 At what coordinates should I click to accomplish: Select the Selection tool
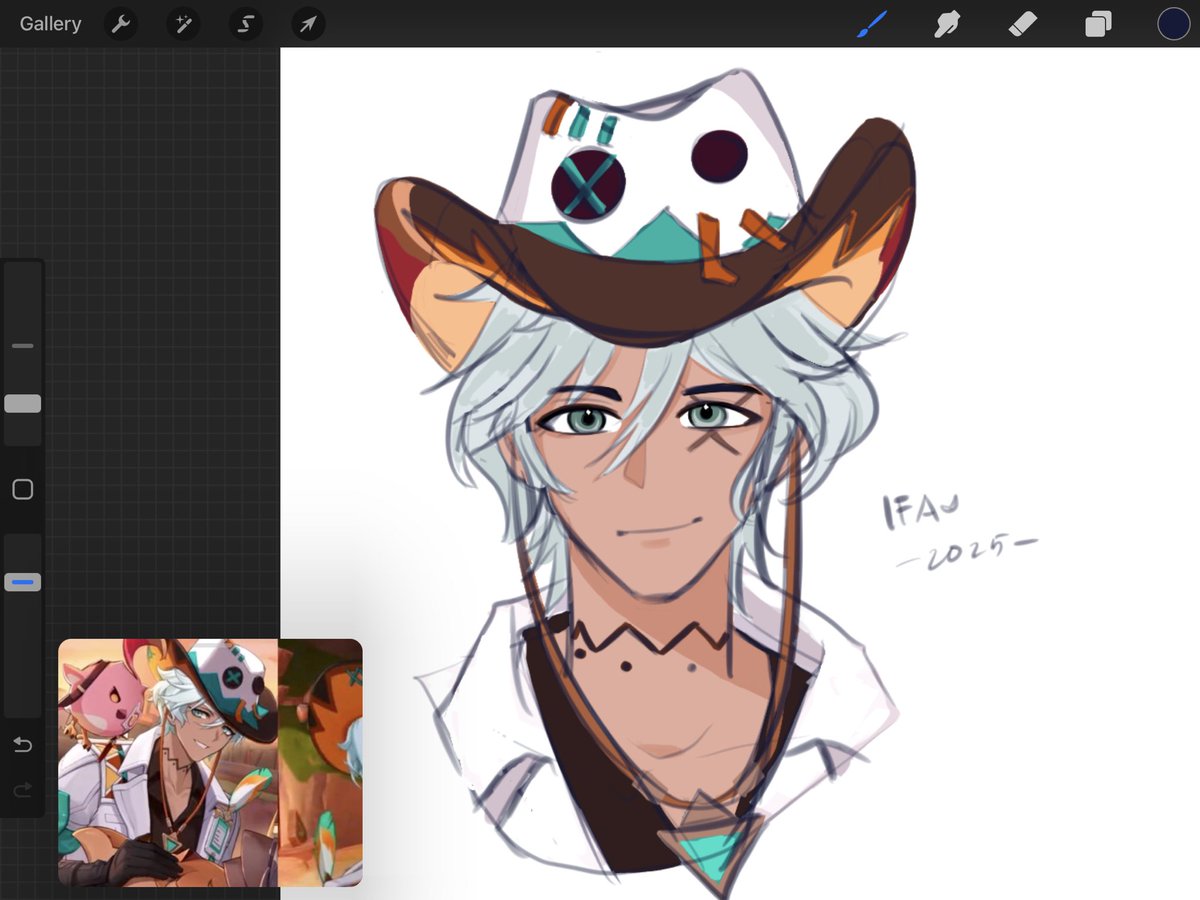(x=245, y=23)
